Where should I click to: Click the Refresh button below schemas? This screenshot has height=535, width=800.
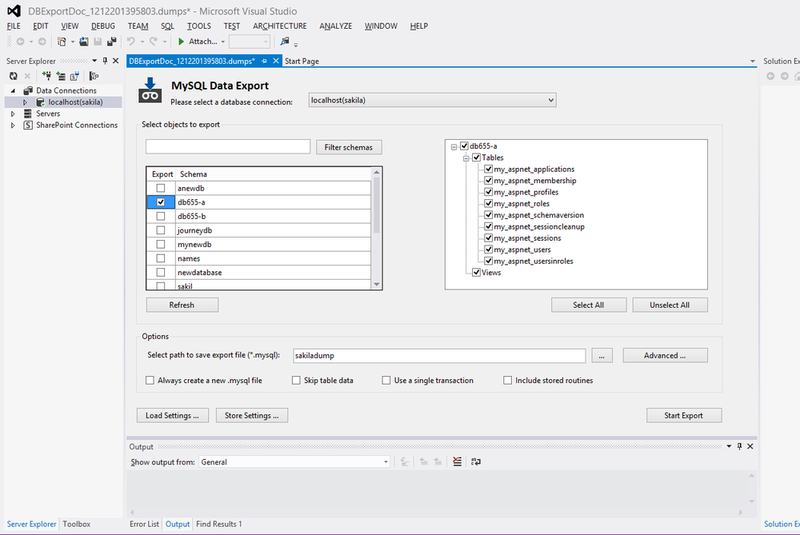tap(182, 305)
